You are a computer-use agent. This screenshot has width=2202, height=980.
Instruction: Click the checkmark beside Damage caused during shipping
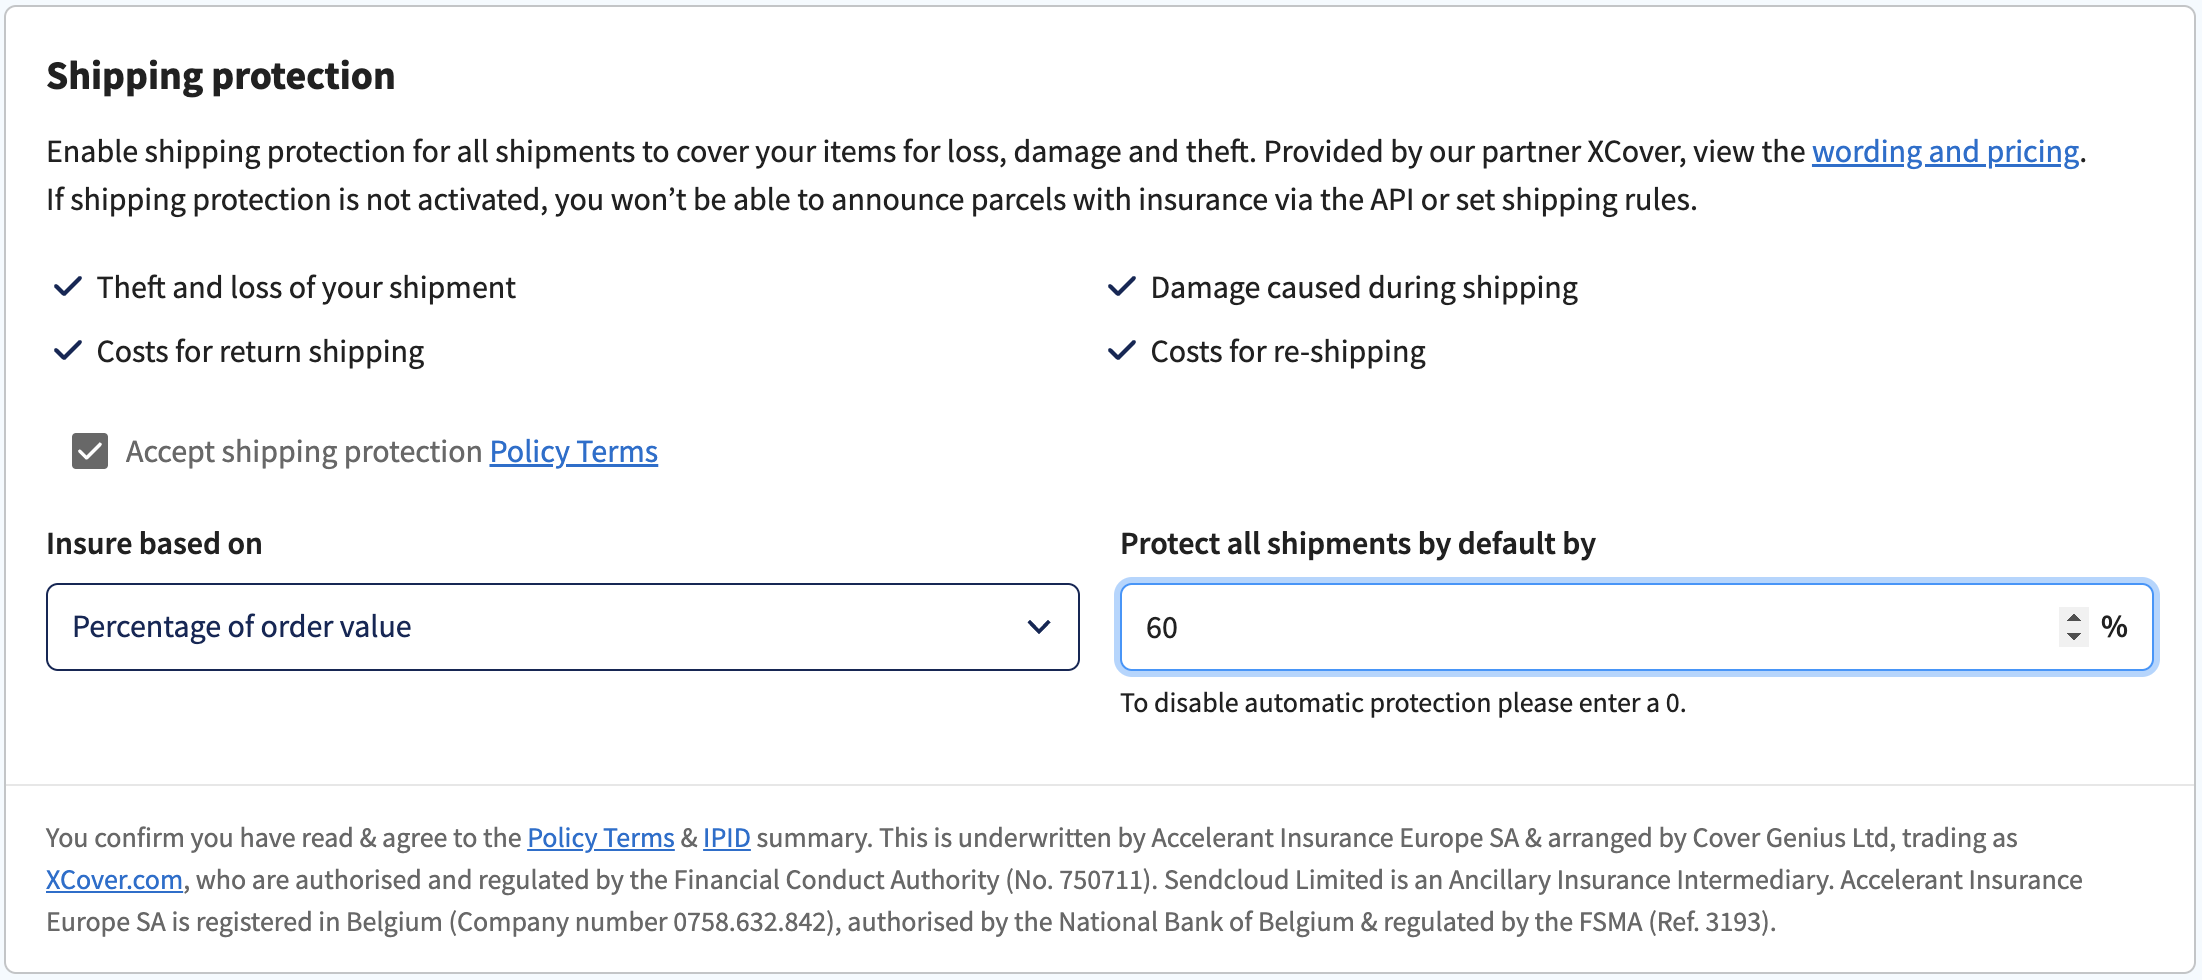(x=1122, y=287)
